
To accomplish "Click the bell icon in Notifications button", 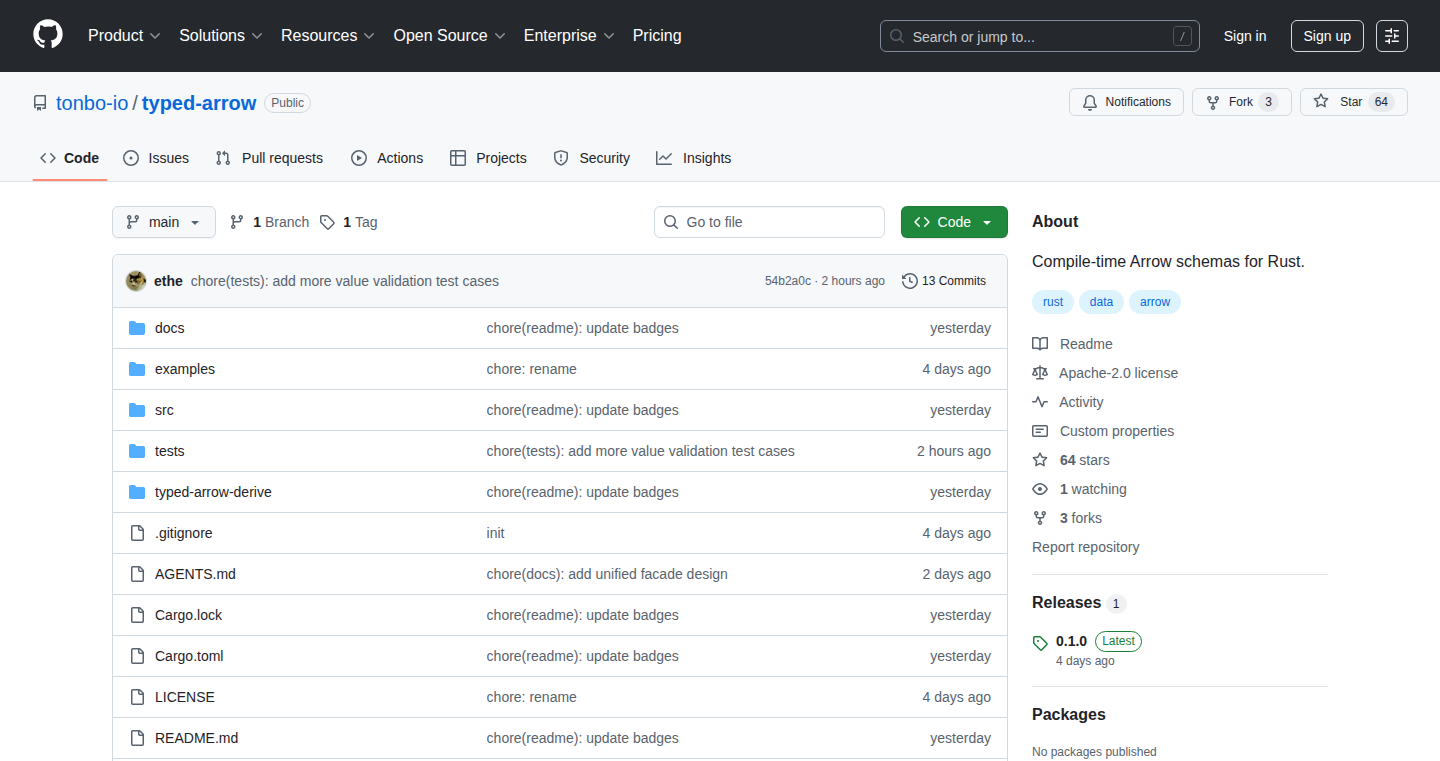I will (1090, 102).
